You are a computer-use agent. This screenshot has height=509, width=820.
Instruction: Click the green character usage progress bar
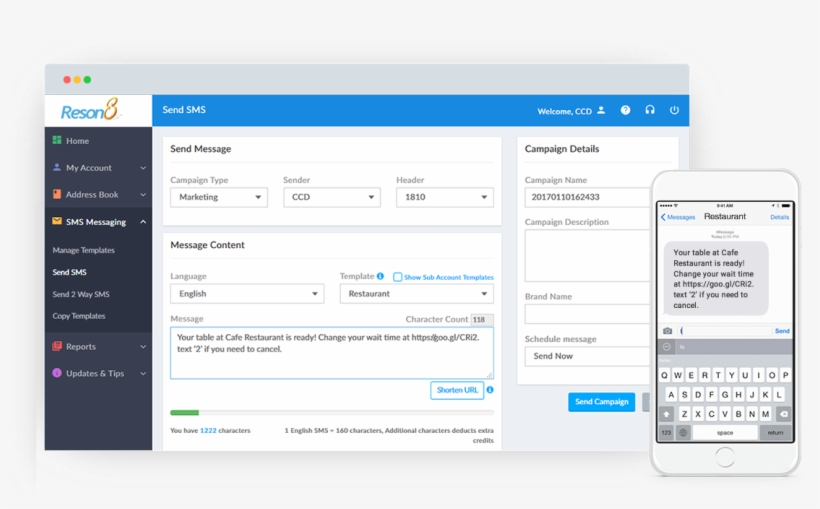click(x=185, y=413)
